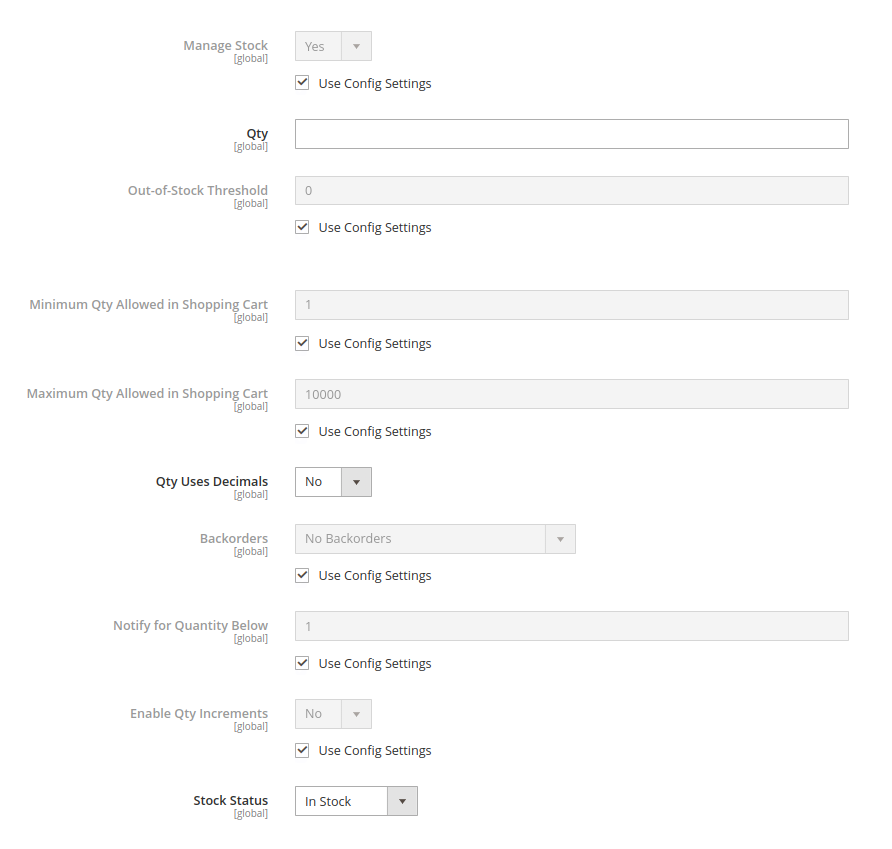Uncheck Use Config Settings under Out-of-Stock Threshold

click(x=302, y=228)
